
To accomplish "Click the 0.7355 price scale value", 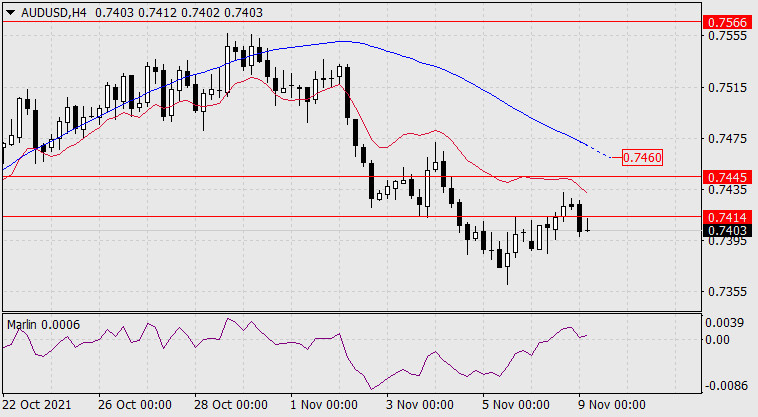I will [727, 292].
